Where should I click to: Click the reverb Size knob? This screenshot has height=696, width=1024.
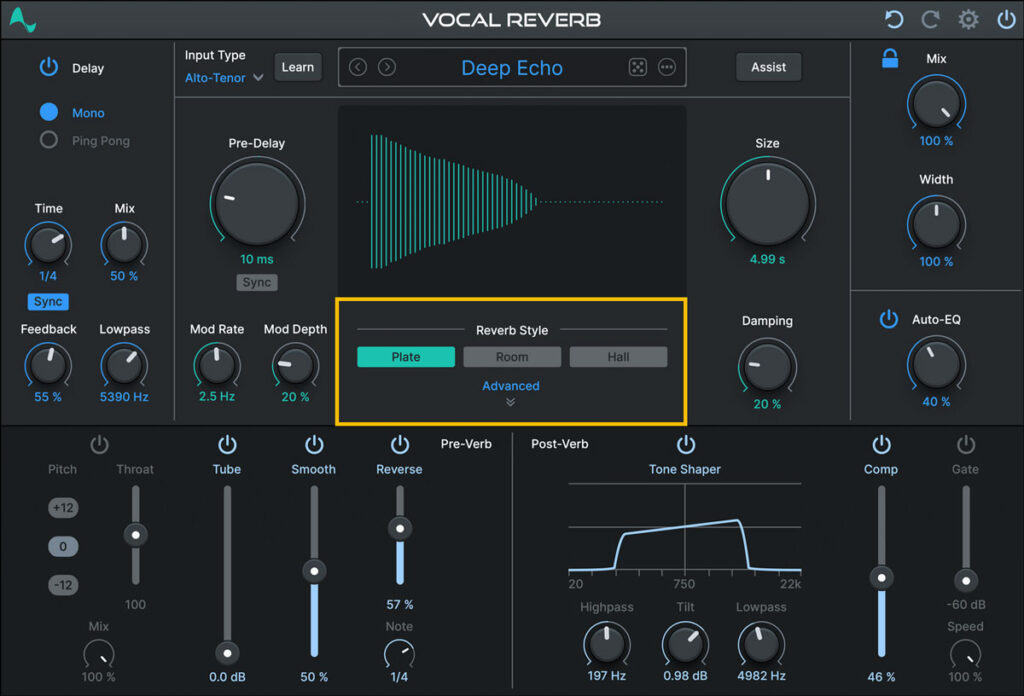pyautogui.click(x=768, y=203)
